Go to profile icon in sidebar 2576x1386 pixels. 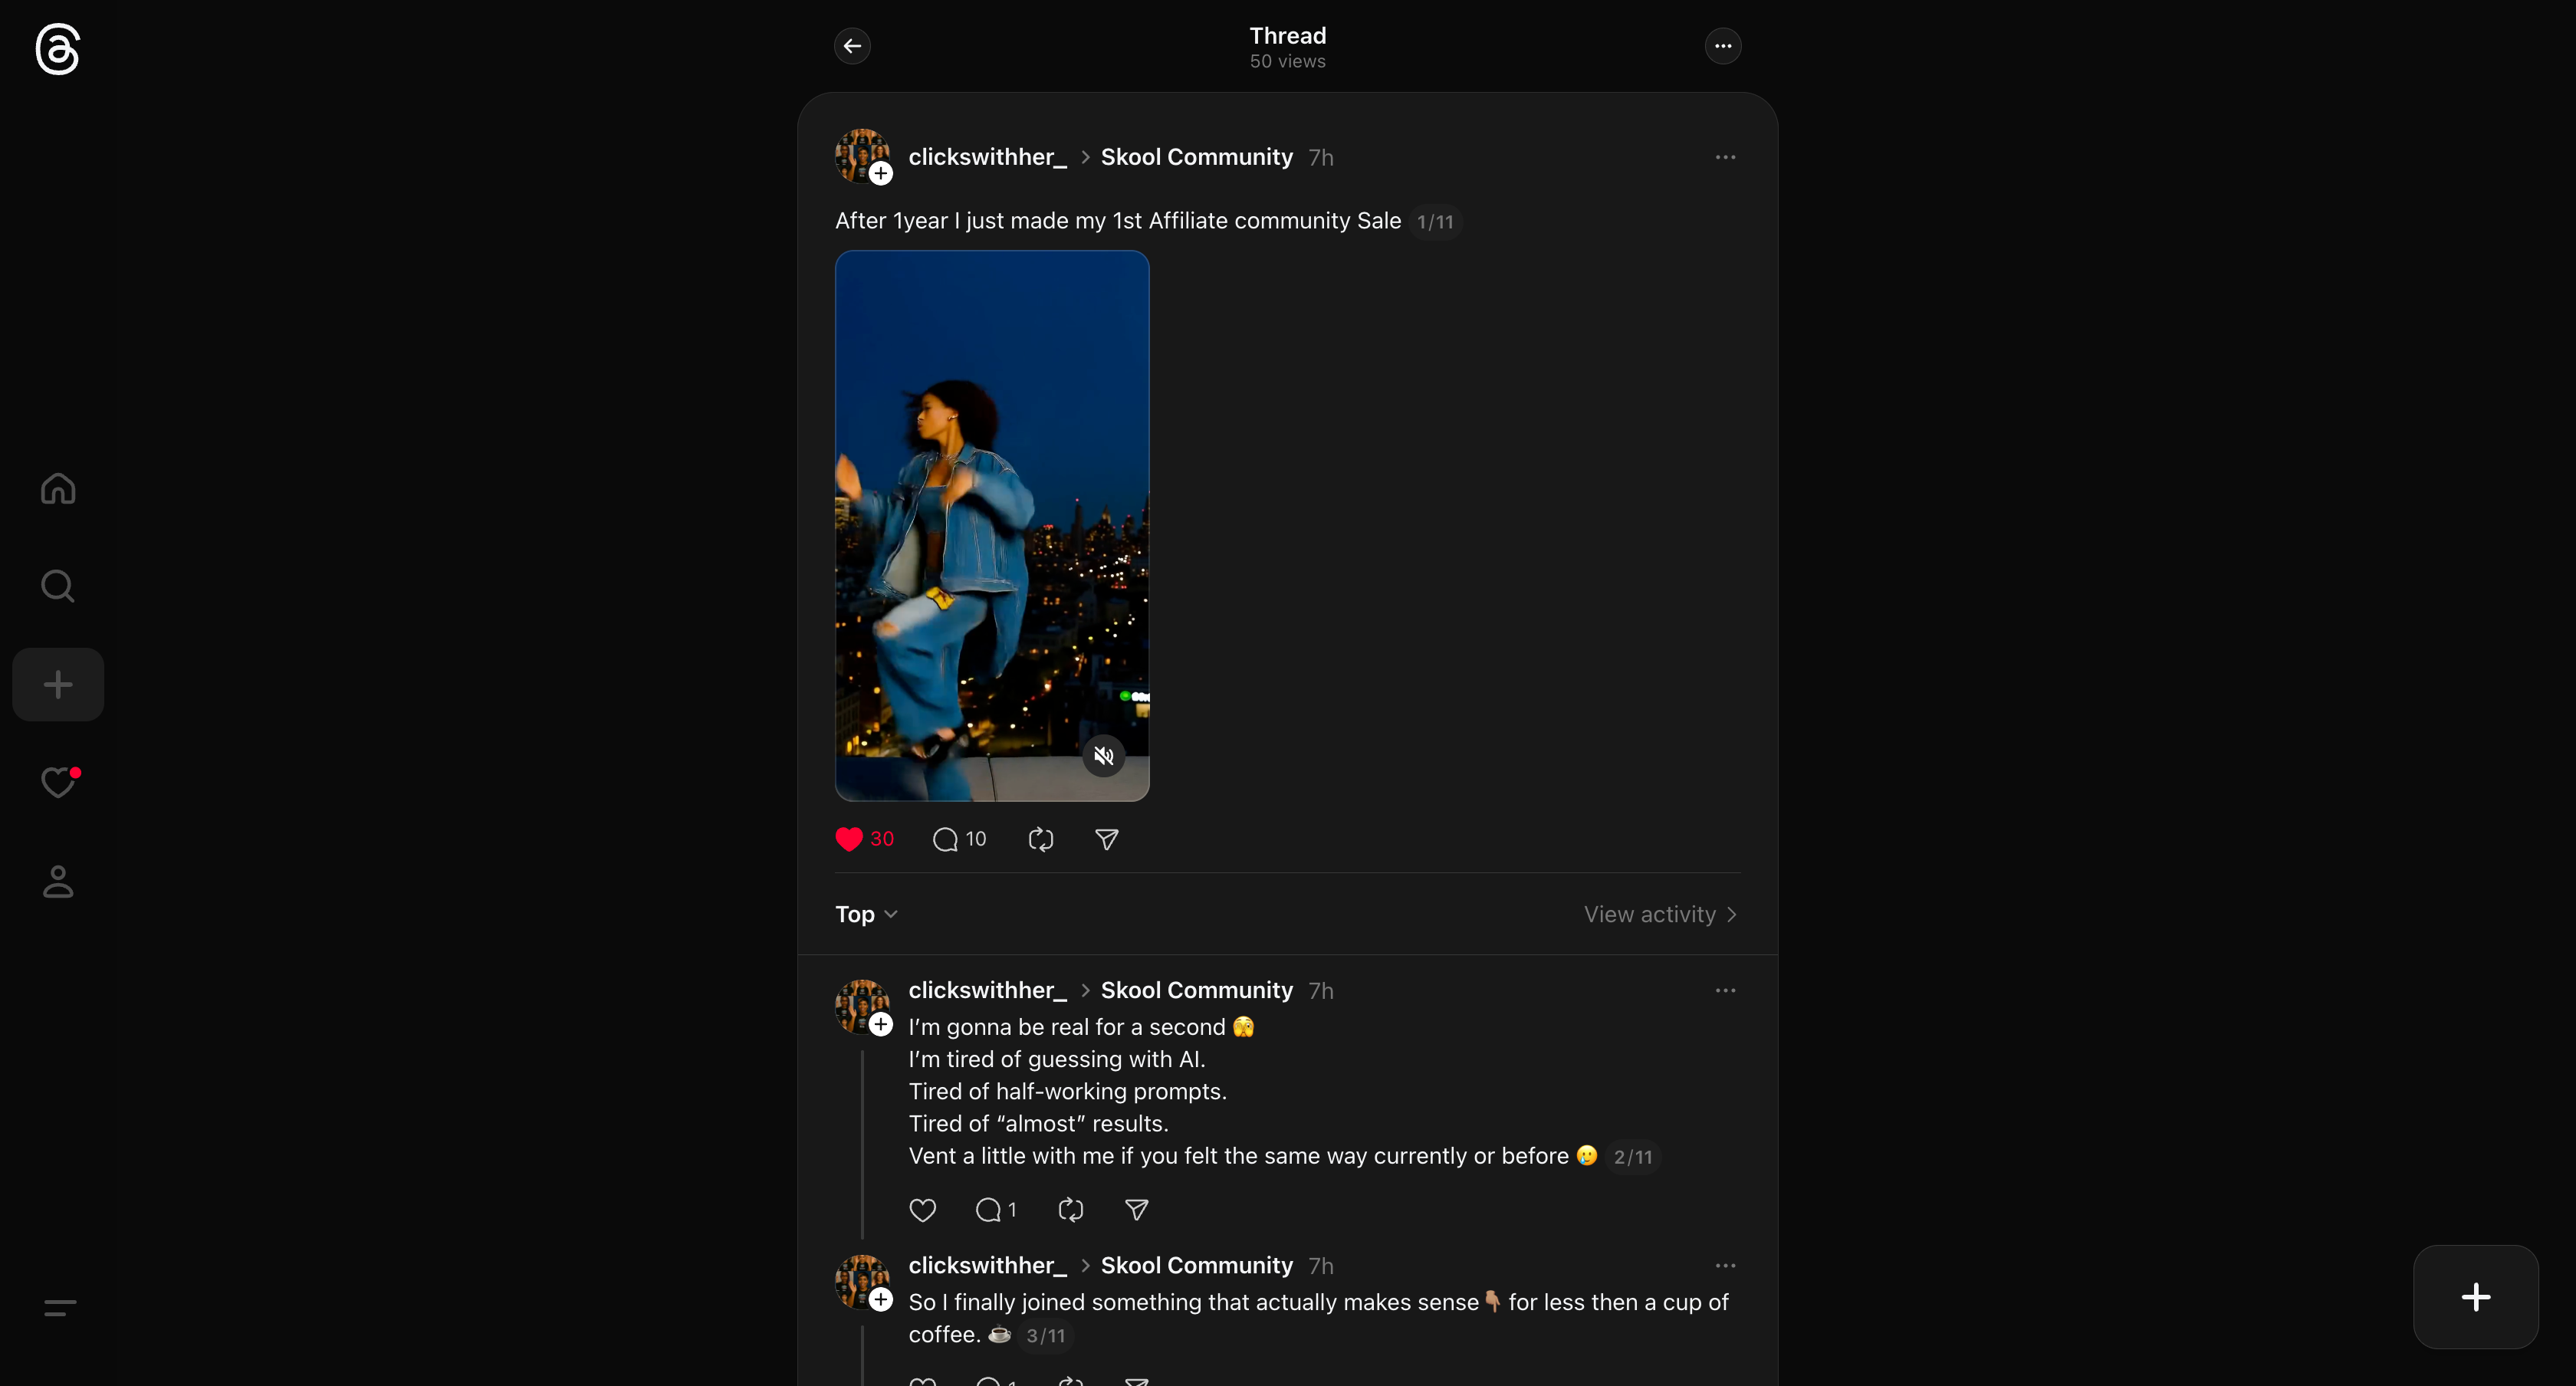tap(58, 881)
